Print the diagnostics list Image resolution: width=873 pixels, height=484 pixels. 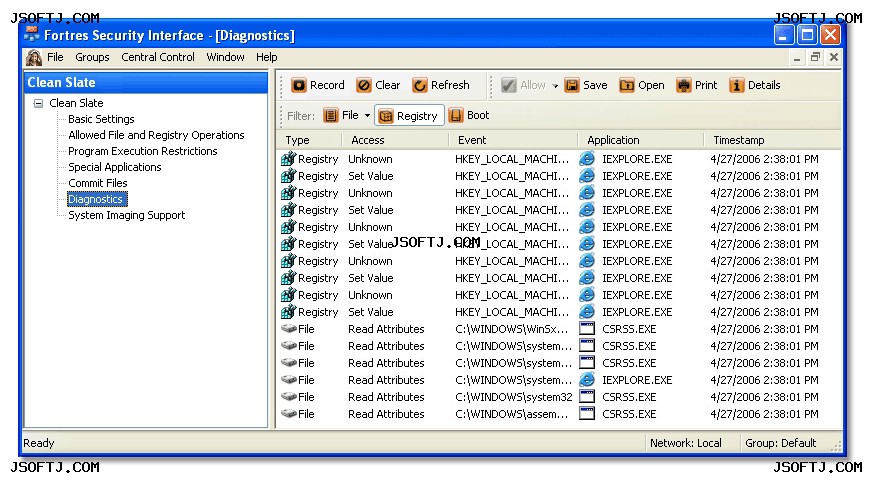(x=697, y=85)
